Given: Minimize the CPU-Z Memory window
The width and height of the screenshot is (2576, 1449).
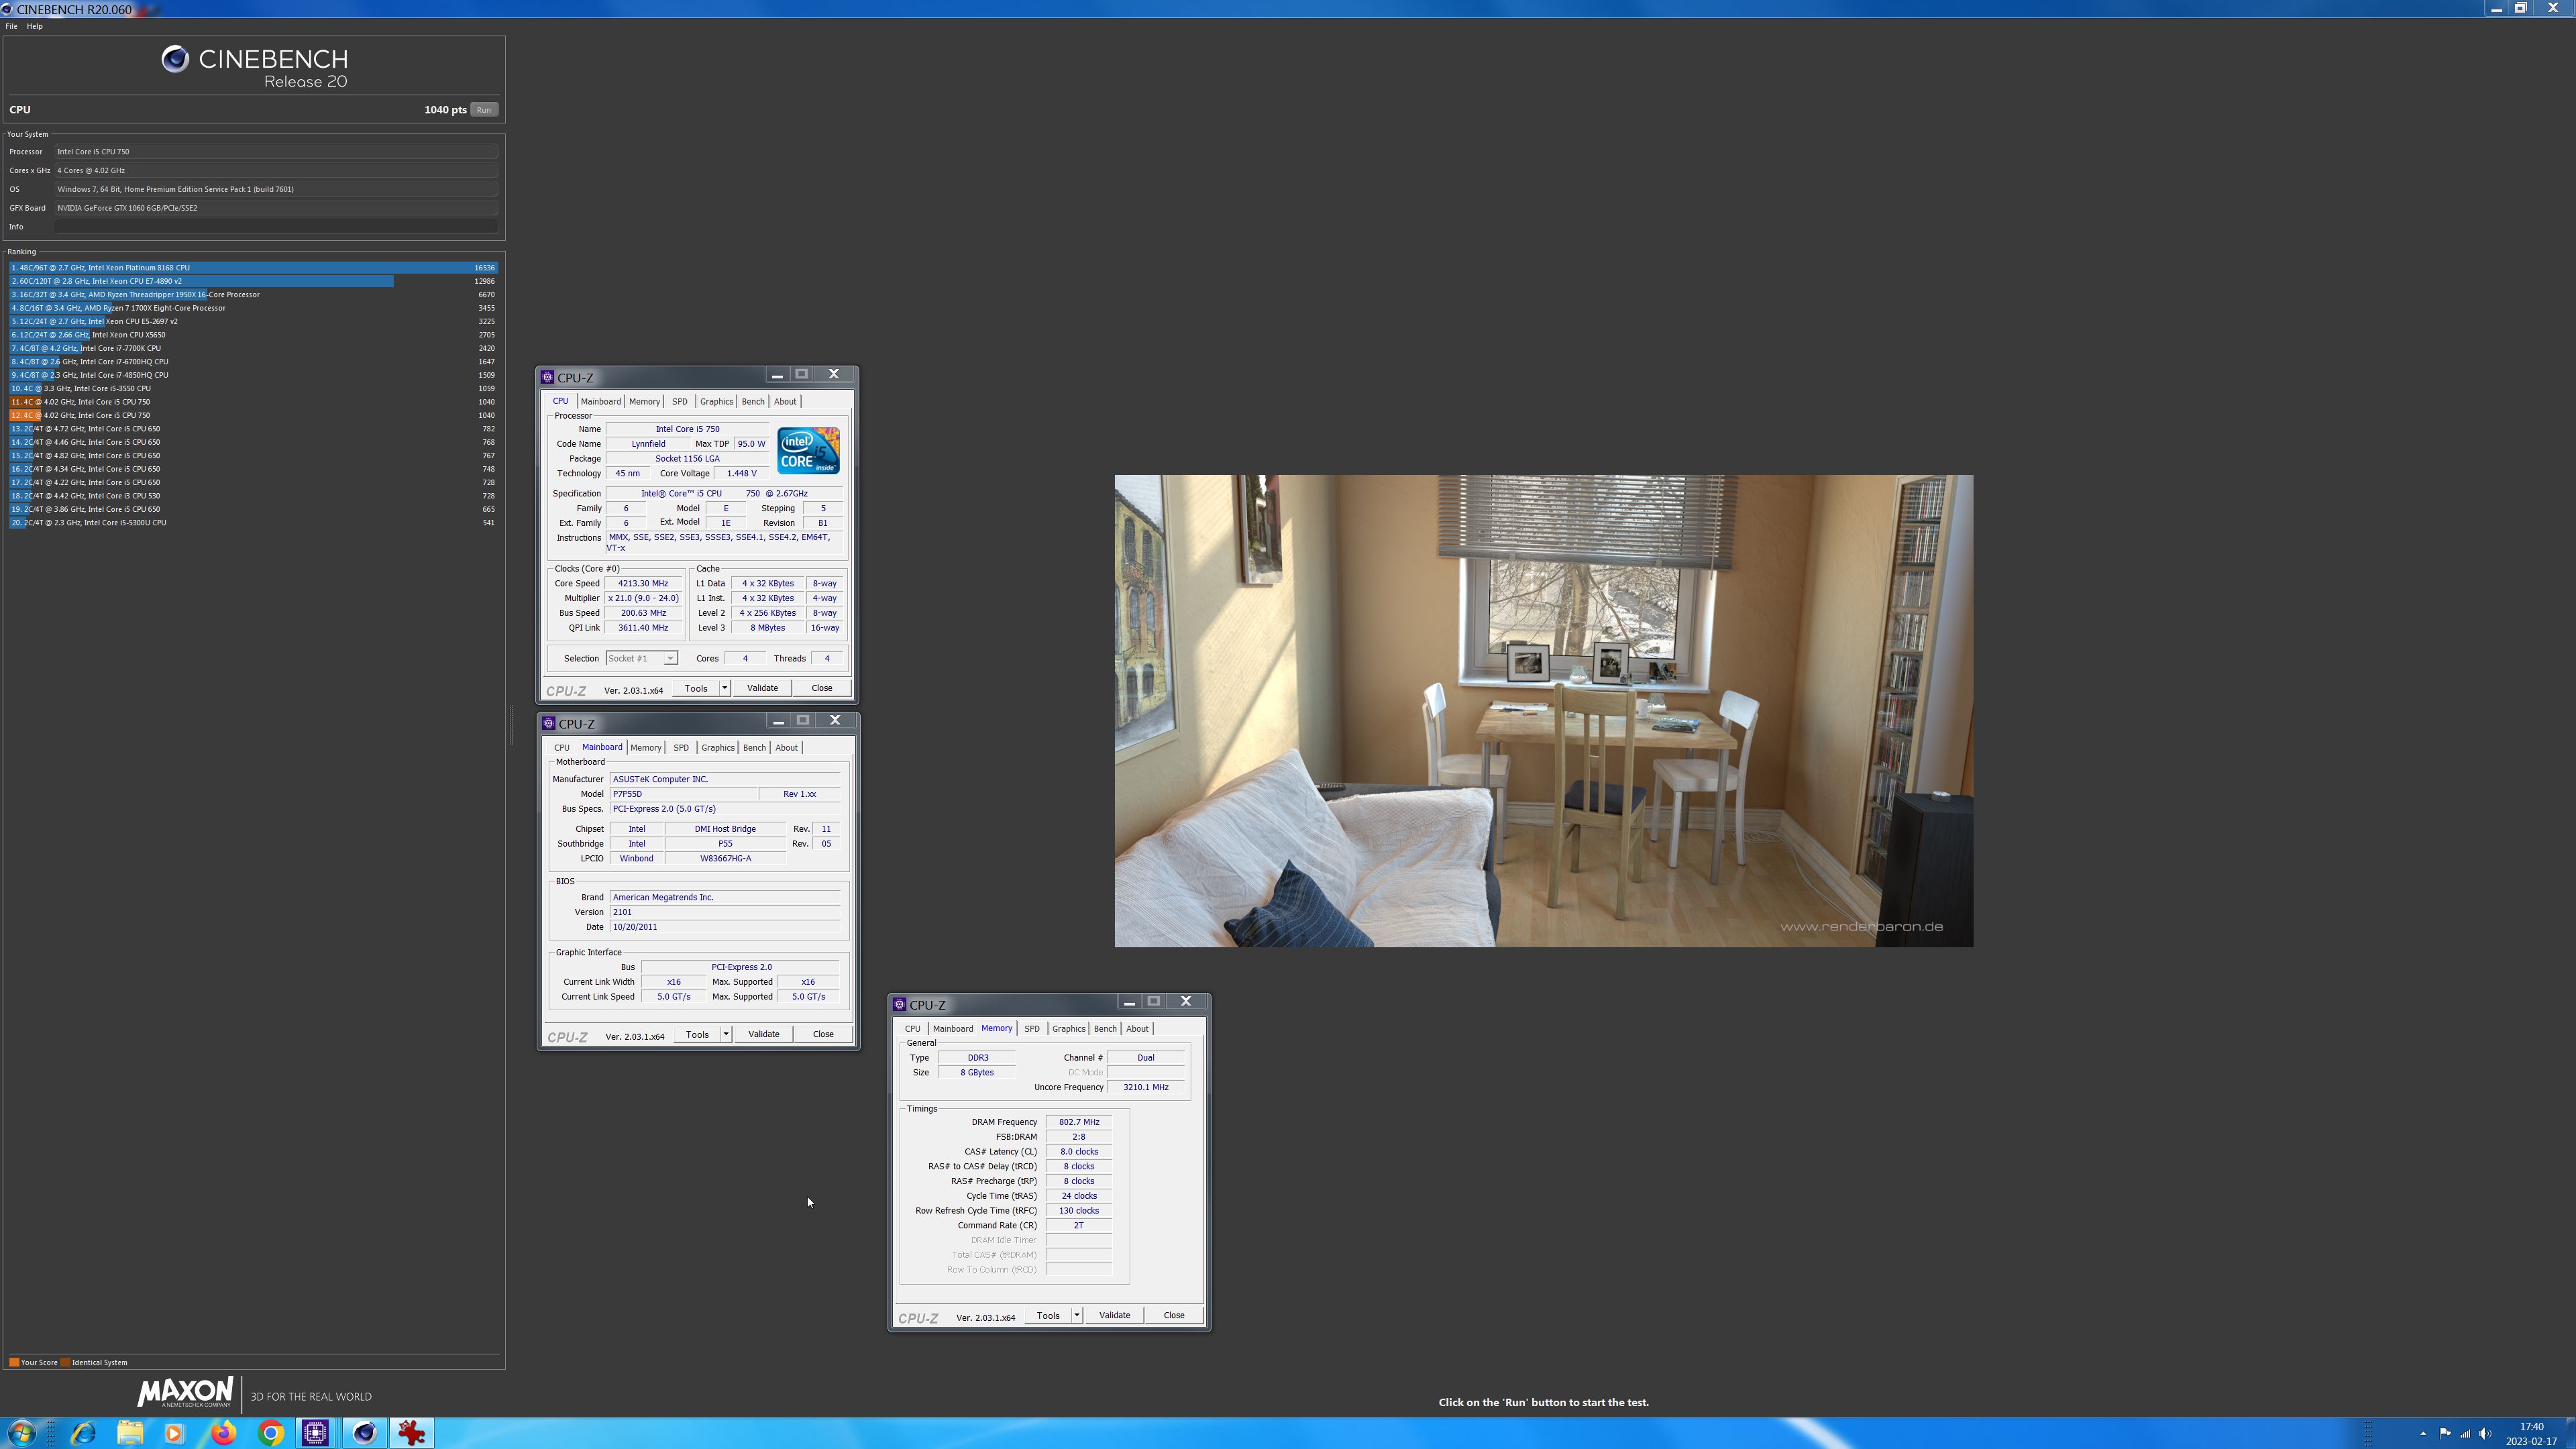Looking at the screenshot, I should point(1129,1002).
